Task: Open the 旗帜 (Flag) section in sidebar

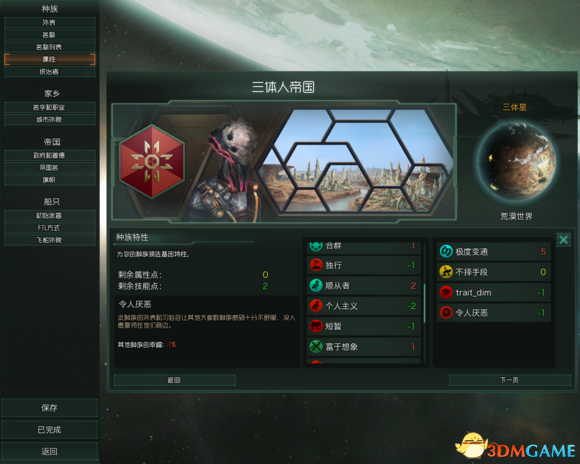Action: [x=50, y=180]
